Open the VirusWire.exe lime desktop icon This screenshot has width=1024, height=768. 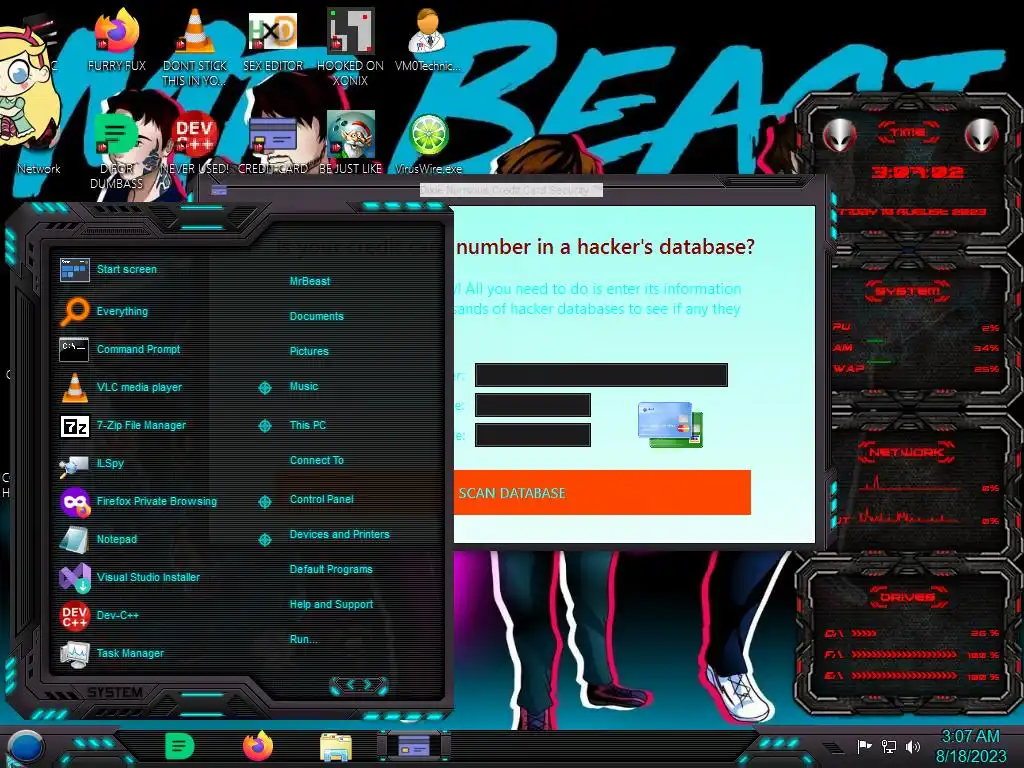pos(428,144)
